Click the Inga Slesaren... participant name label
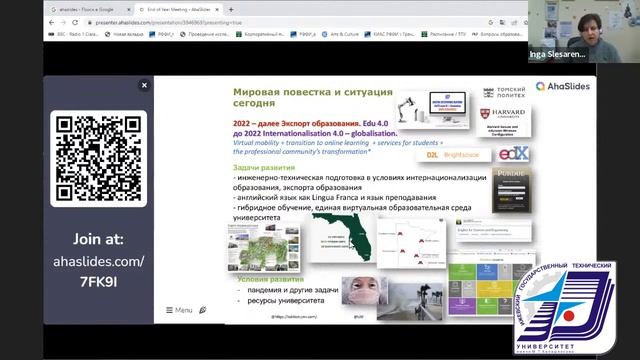 point(557,54)
